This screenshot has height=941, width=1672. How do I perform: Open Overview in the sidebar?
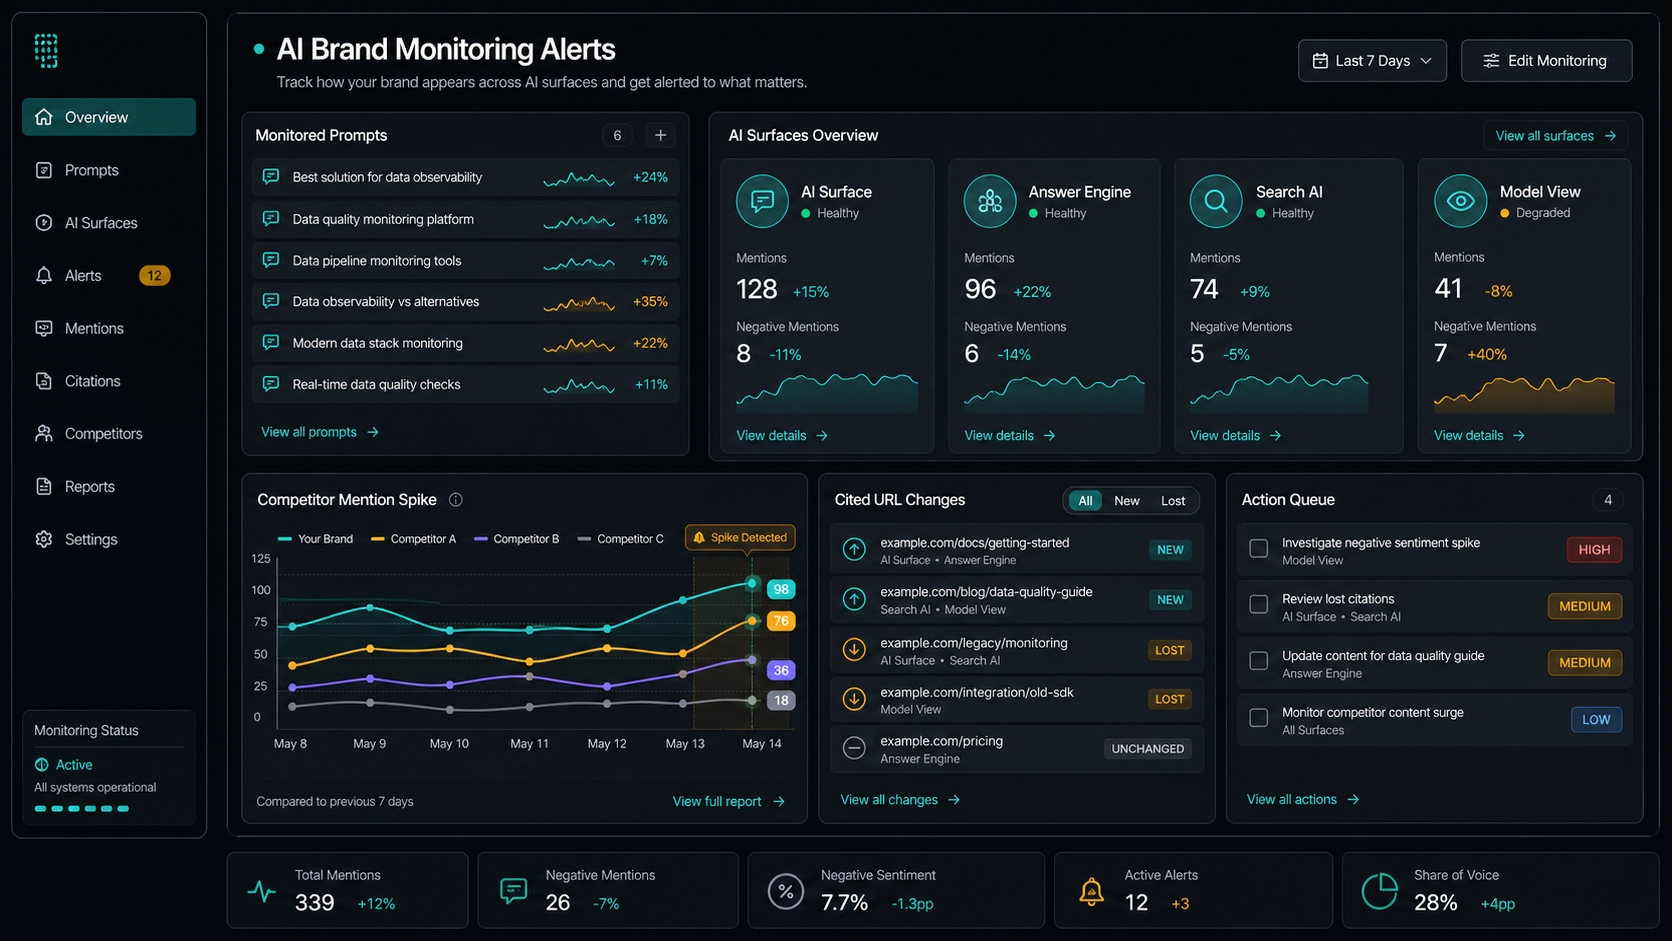(x=109, y=117)
